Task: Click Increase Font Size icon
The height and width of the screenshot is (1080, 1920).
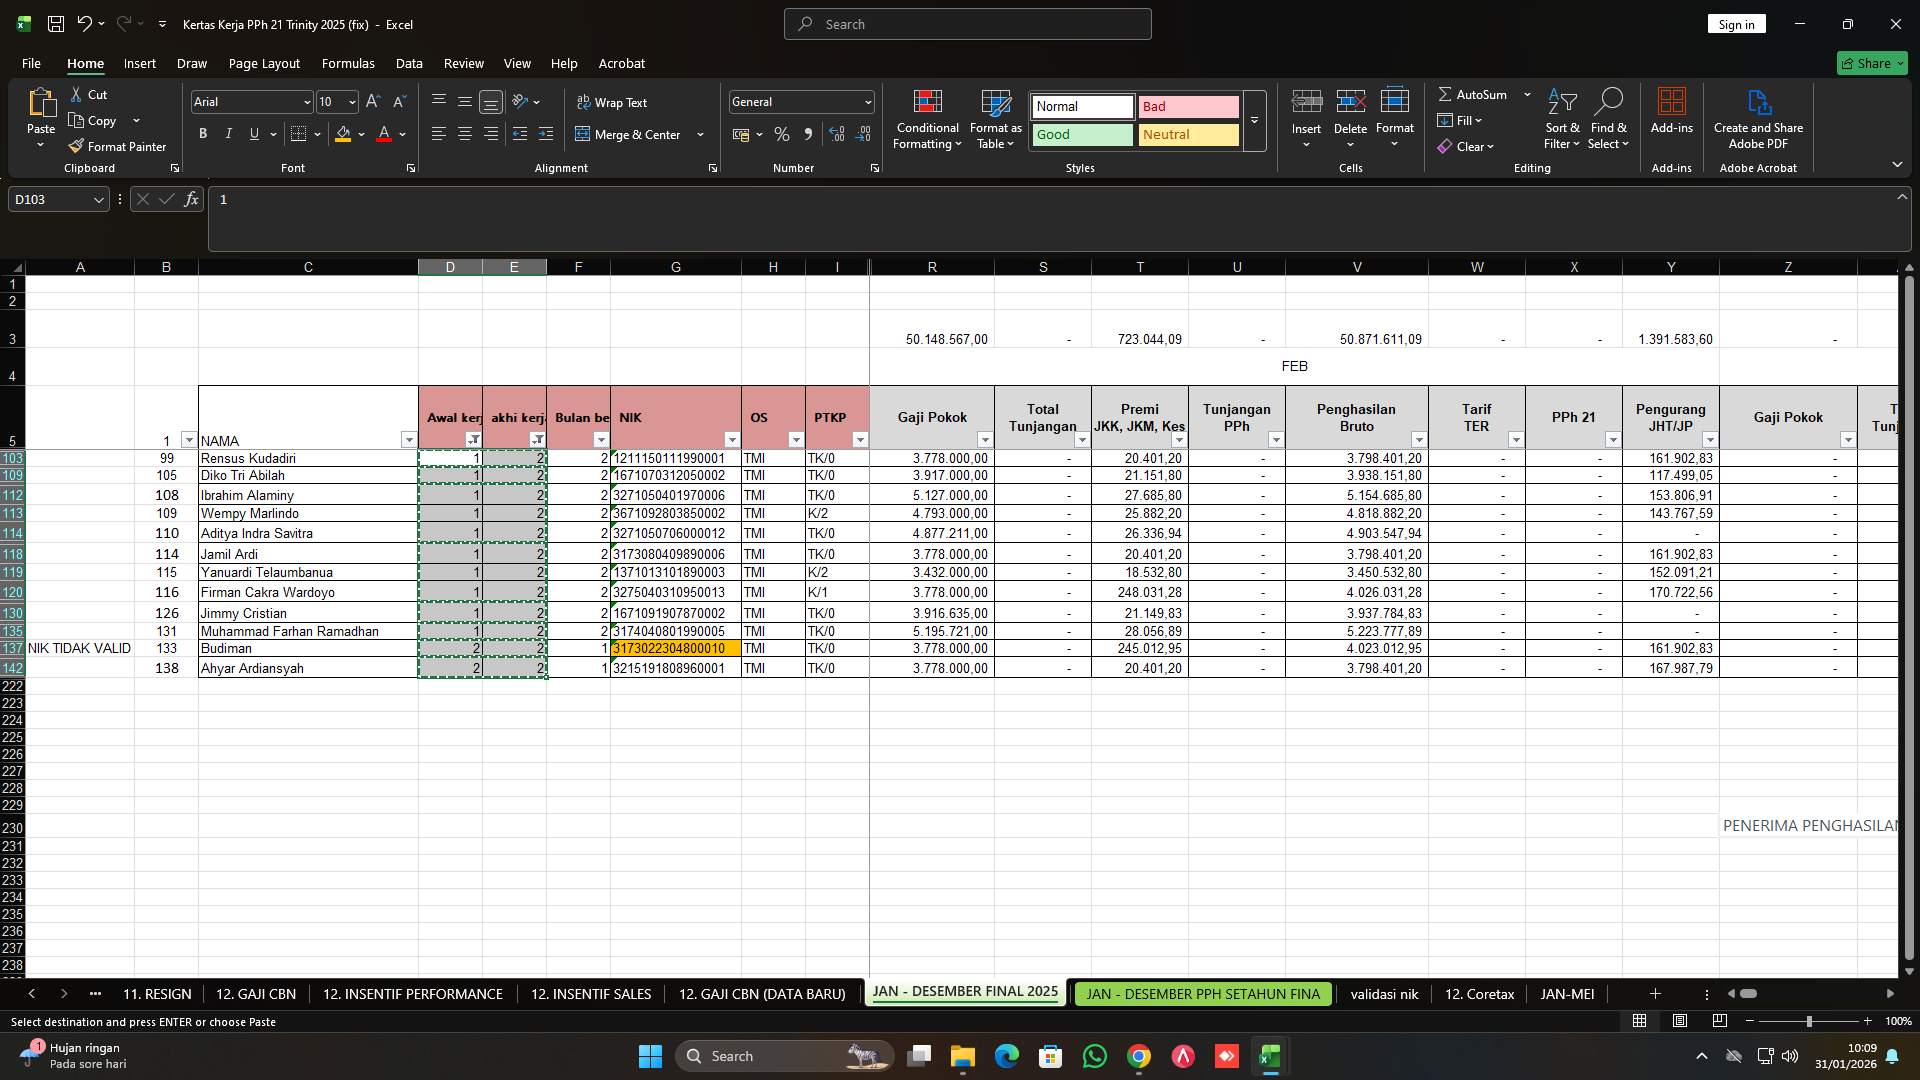Action: pyautogui.click(x=373, y=101)
